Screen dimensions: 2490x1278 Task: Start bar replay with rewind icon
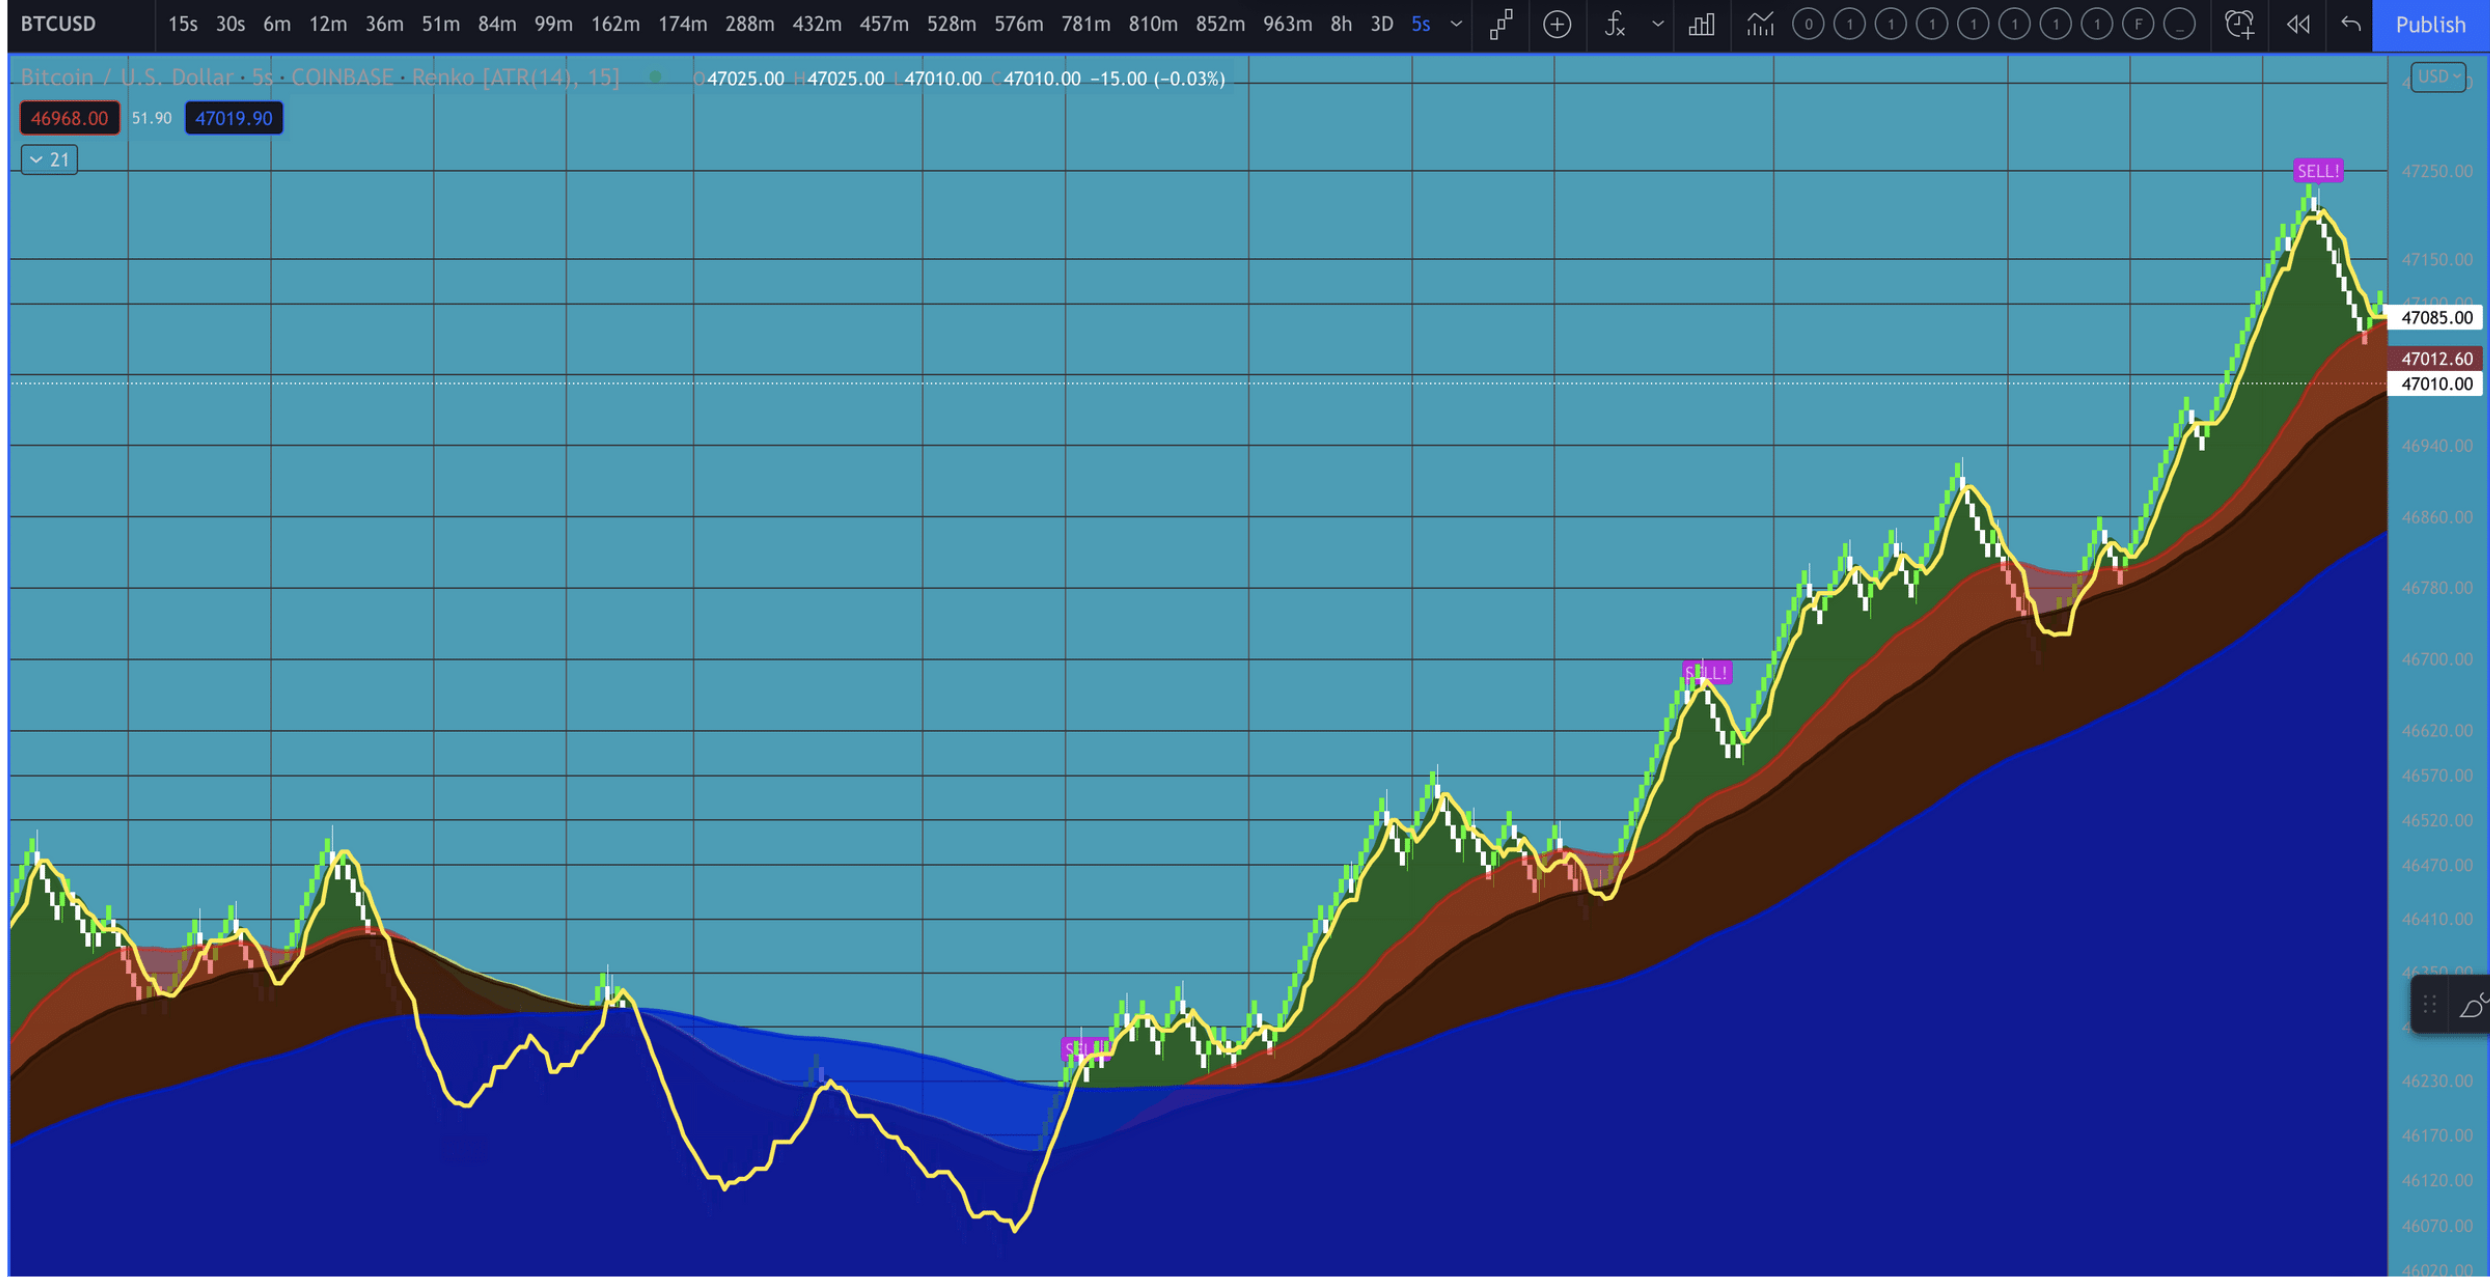pos(2298,24)
